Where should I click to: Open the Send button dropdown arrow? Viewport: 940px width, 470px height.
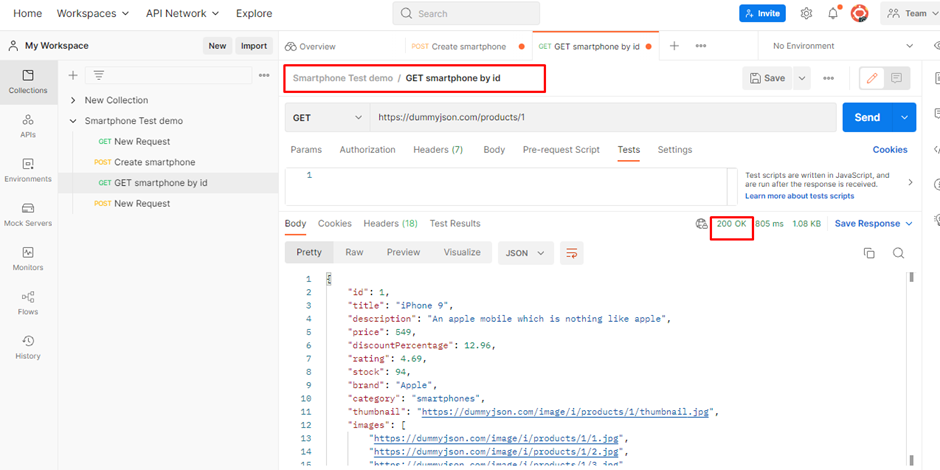[x=905, y=118]
